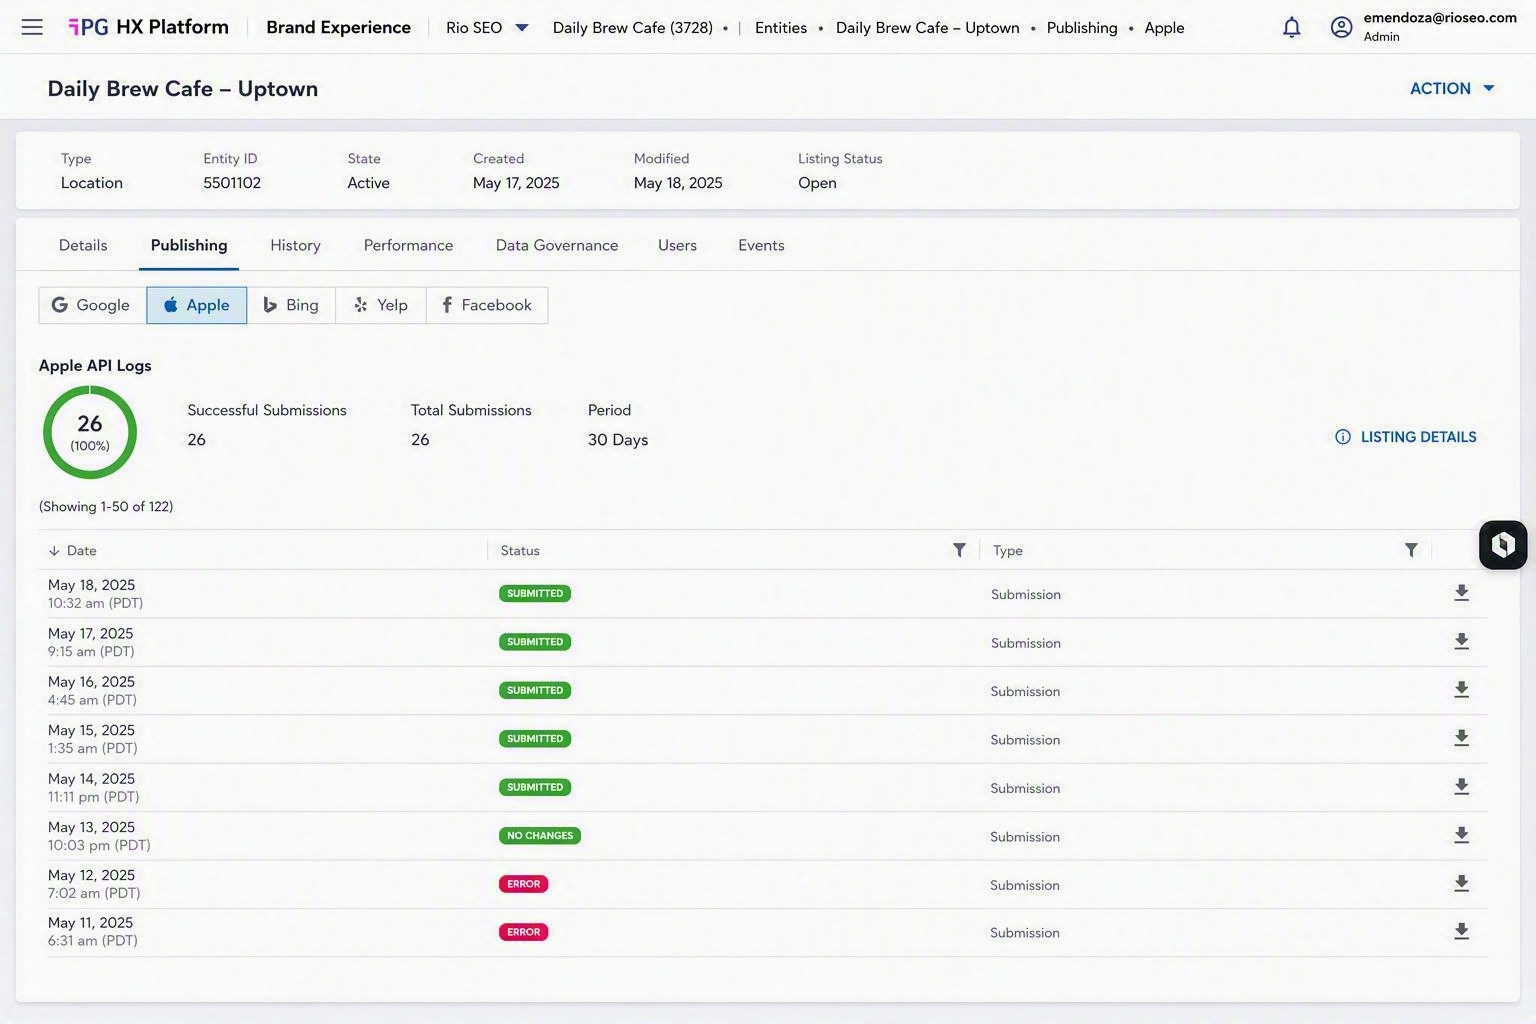Viewport: 1536px width, 1024px height.
Task: Sort by the Date column header
Action: click(73, 551)
